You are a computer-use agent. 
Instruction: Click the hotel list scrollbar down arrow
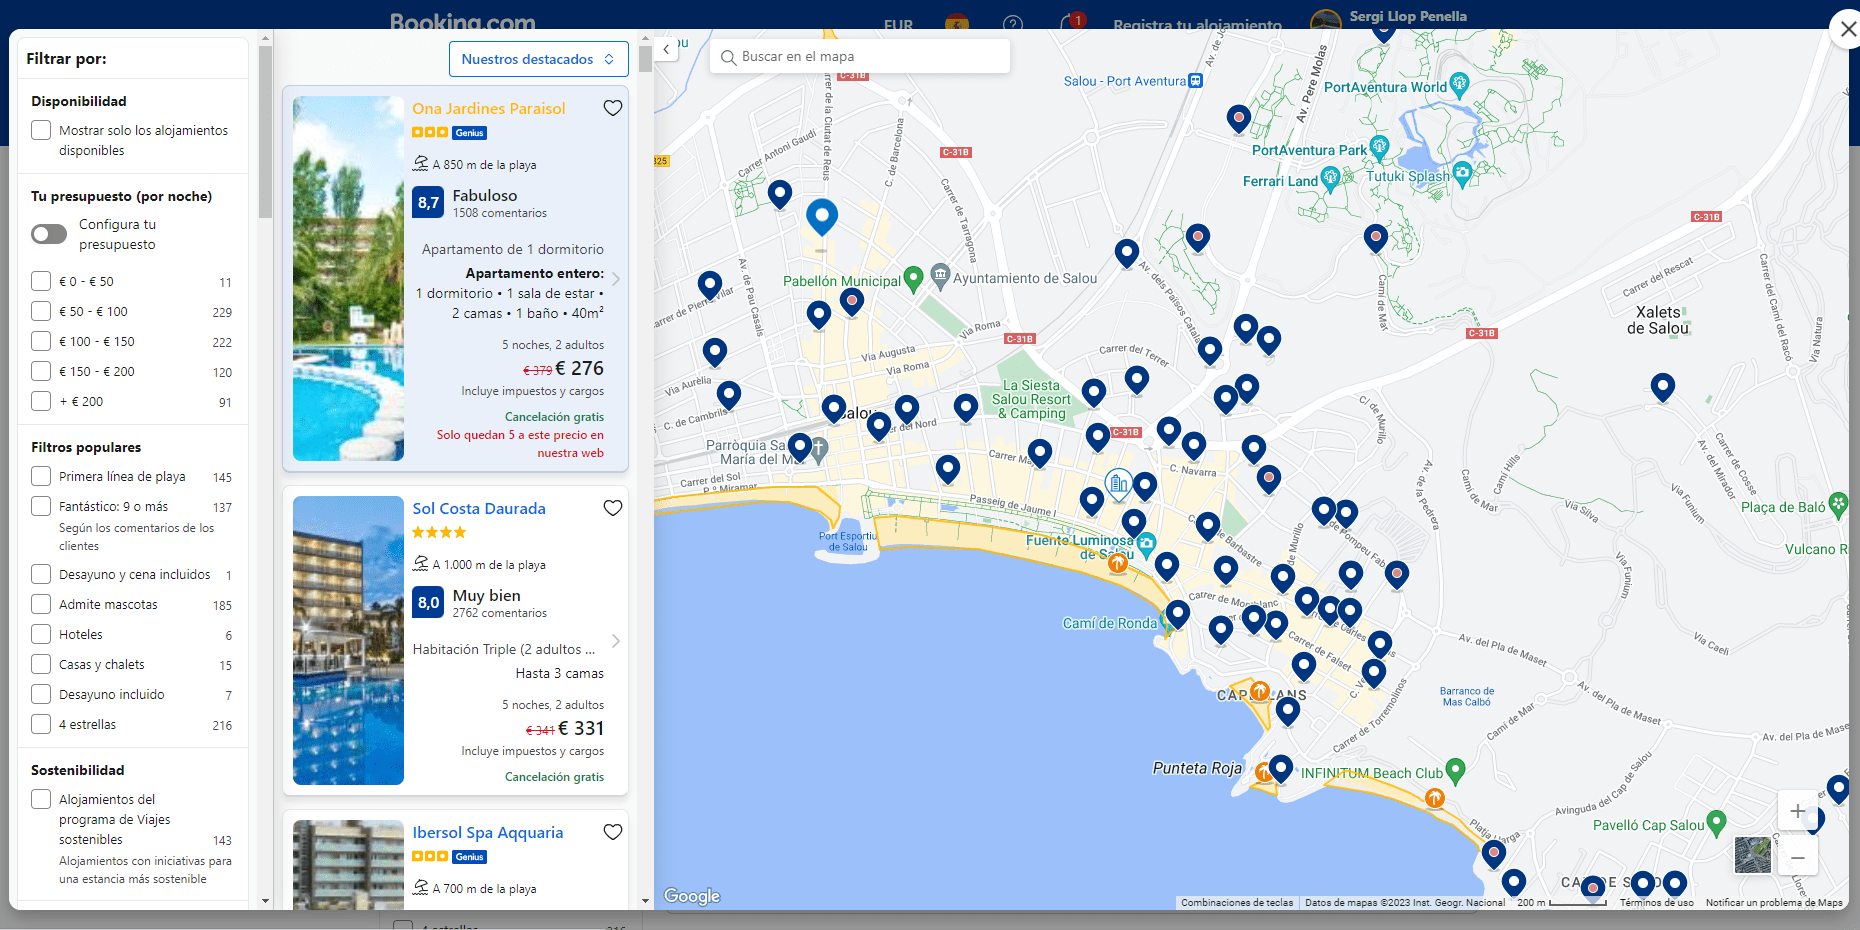coord(645,901)
